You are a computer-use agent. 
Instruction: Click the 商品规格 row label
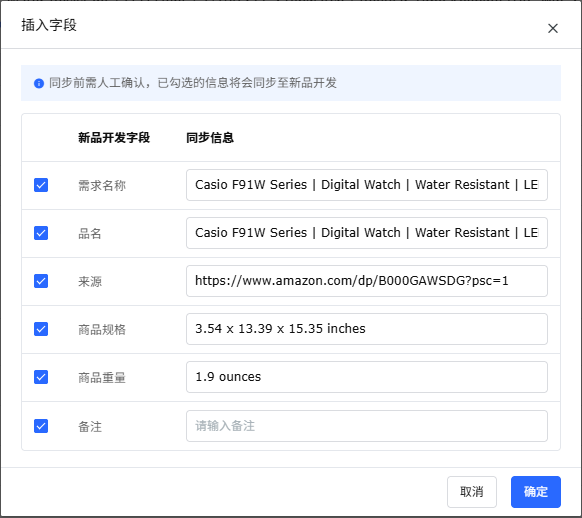(102, 330)
